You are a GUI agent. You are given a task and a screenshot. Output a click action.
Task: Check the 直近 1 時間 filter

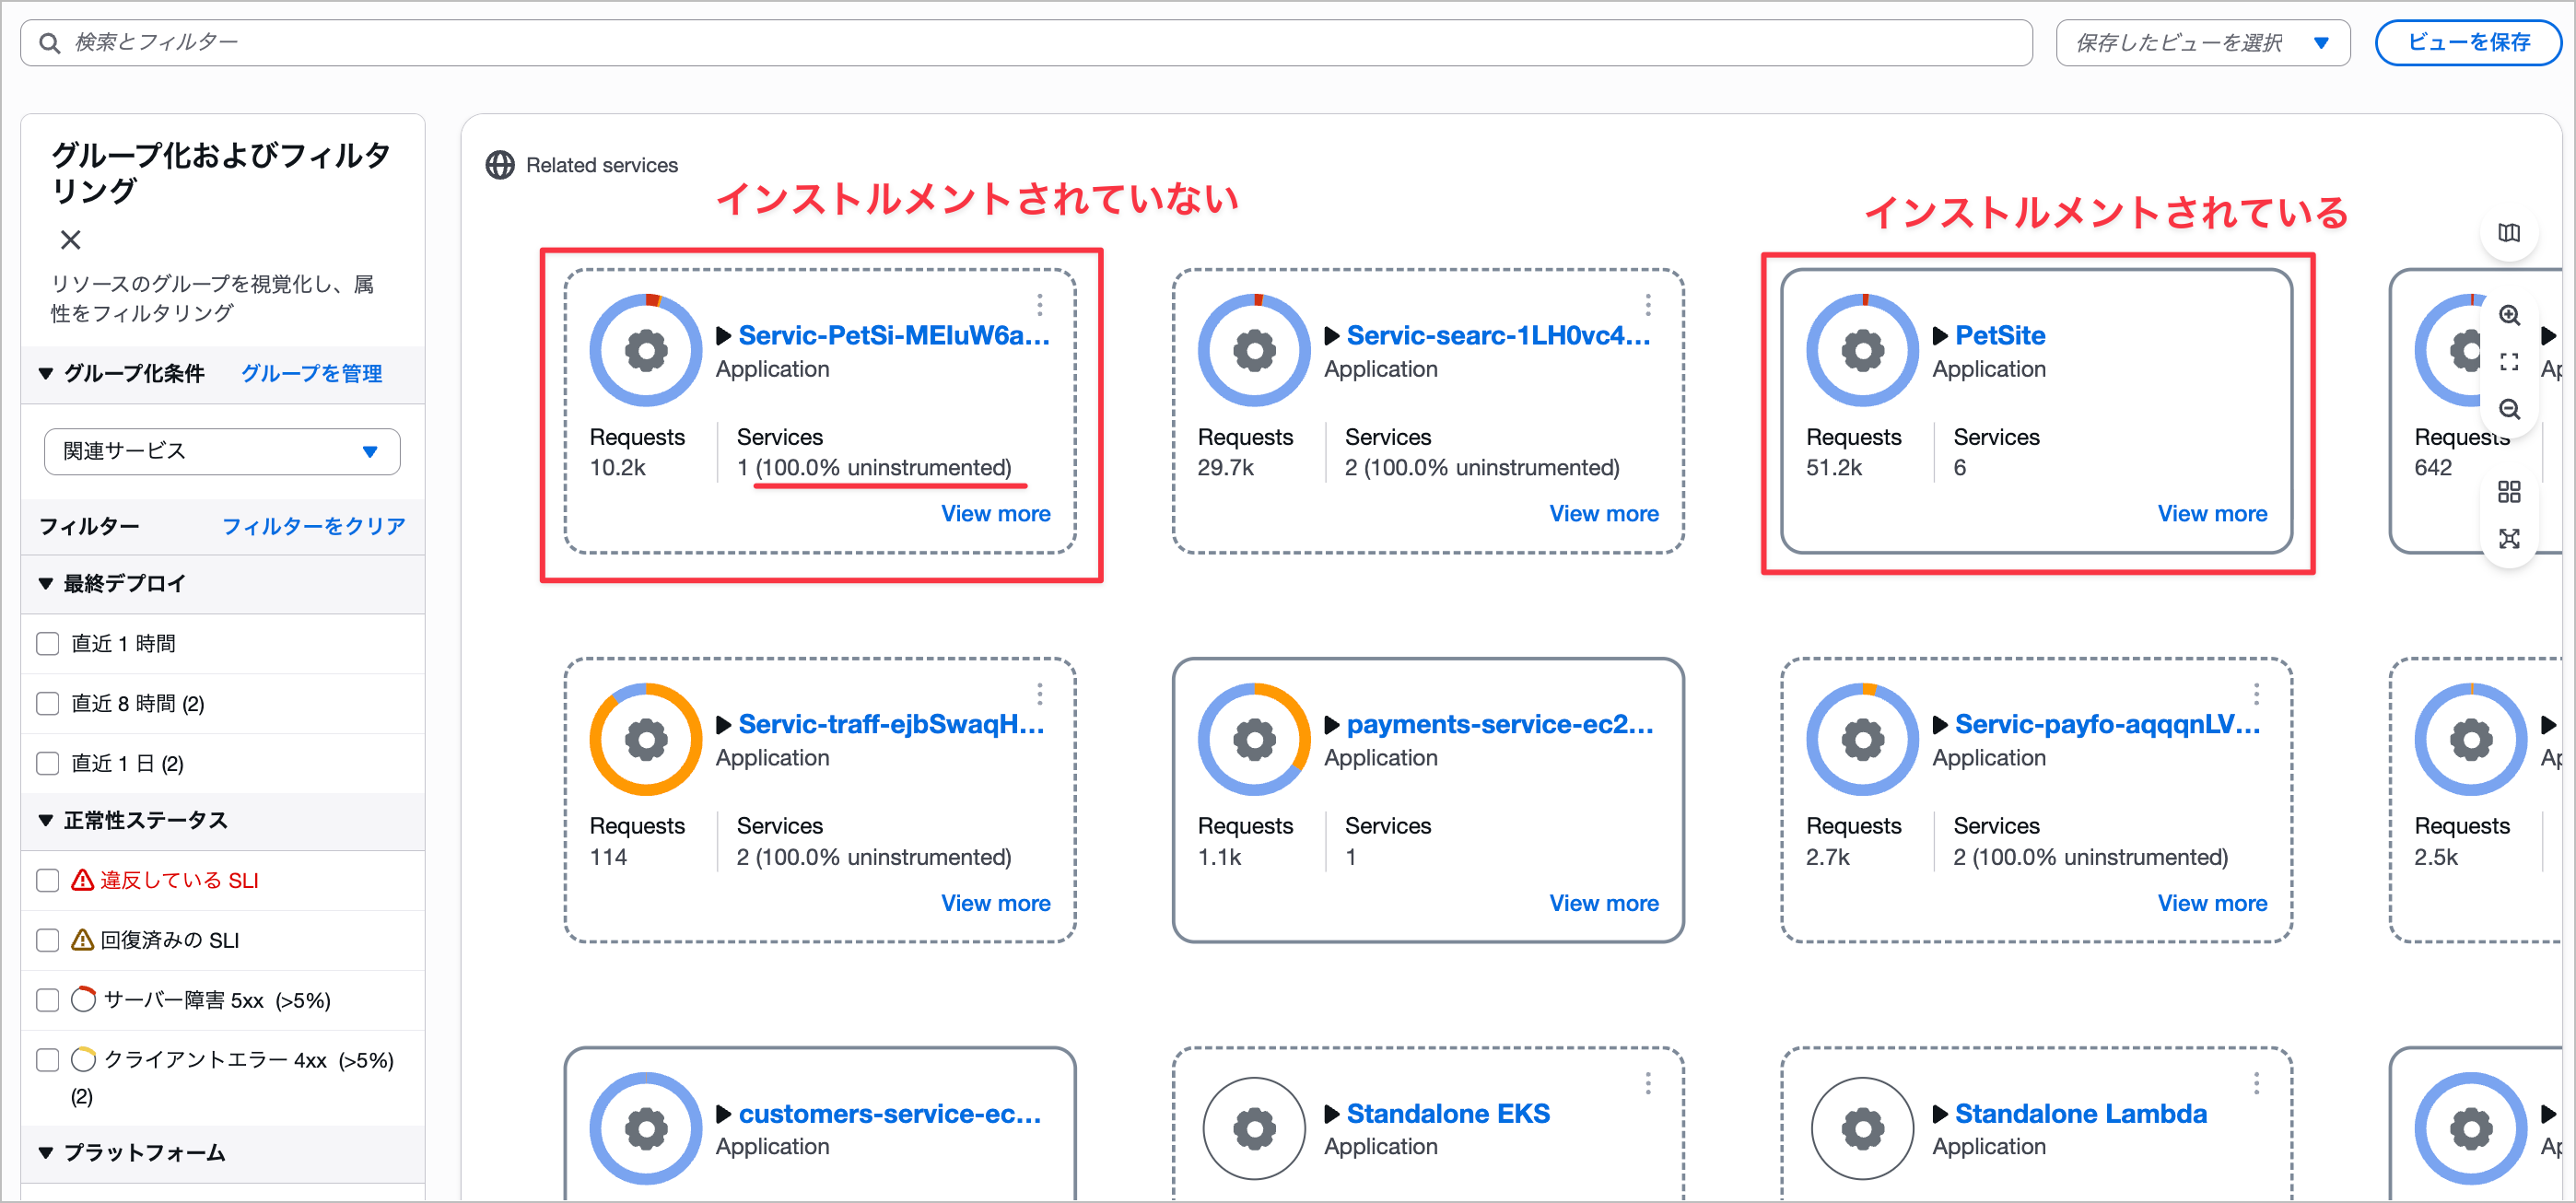(x=47, y=643)
